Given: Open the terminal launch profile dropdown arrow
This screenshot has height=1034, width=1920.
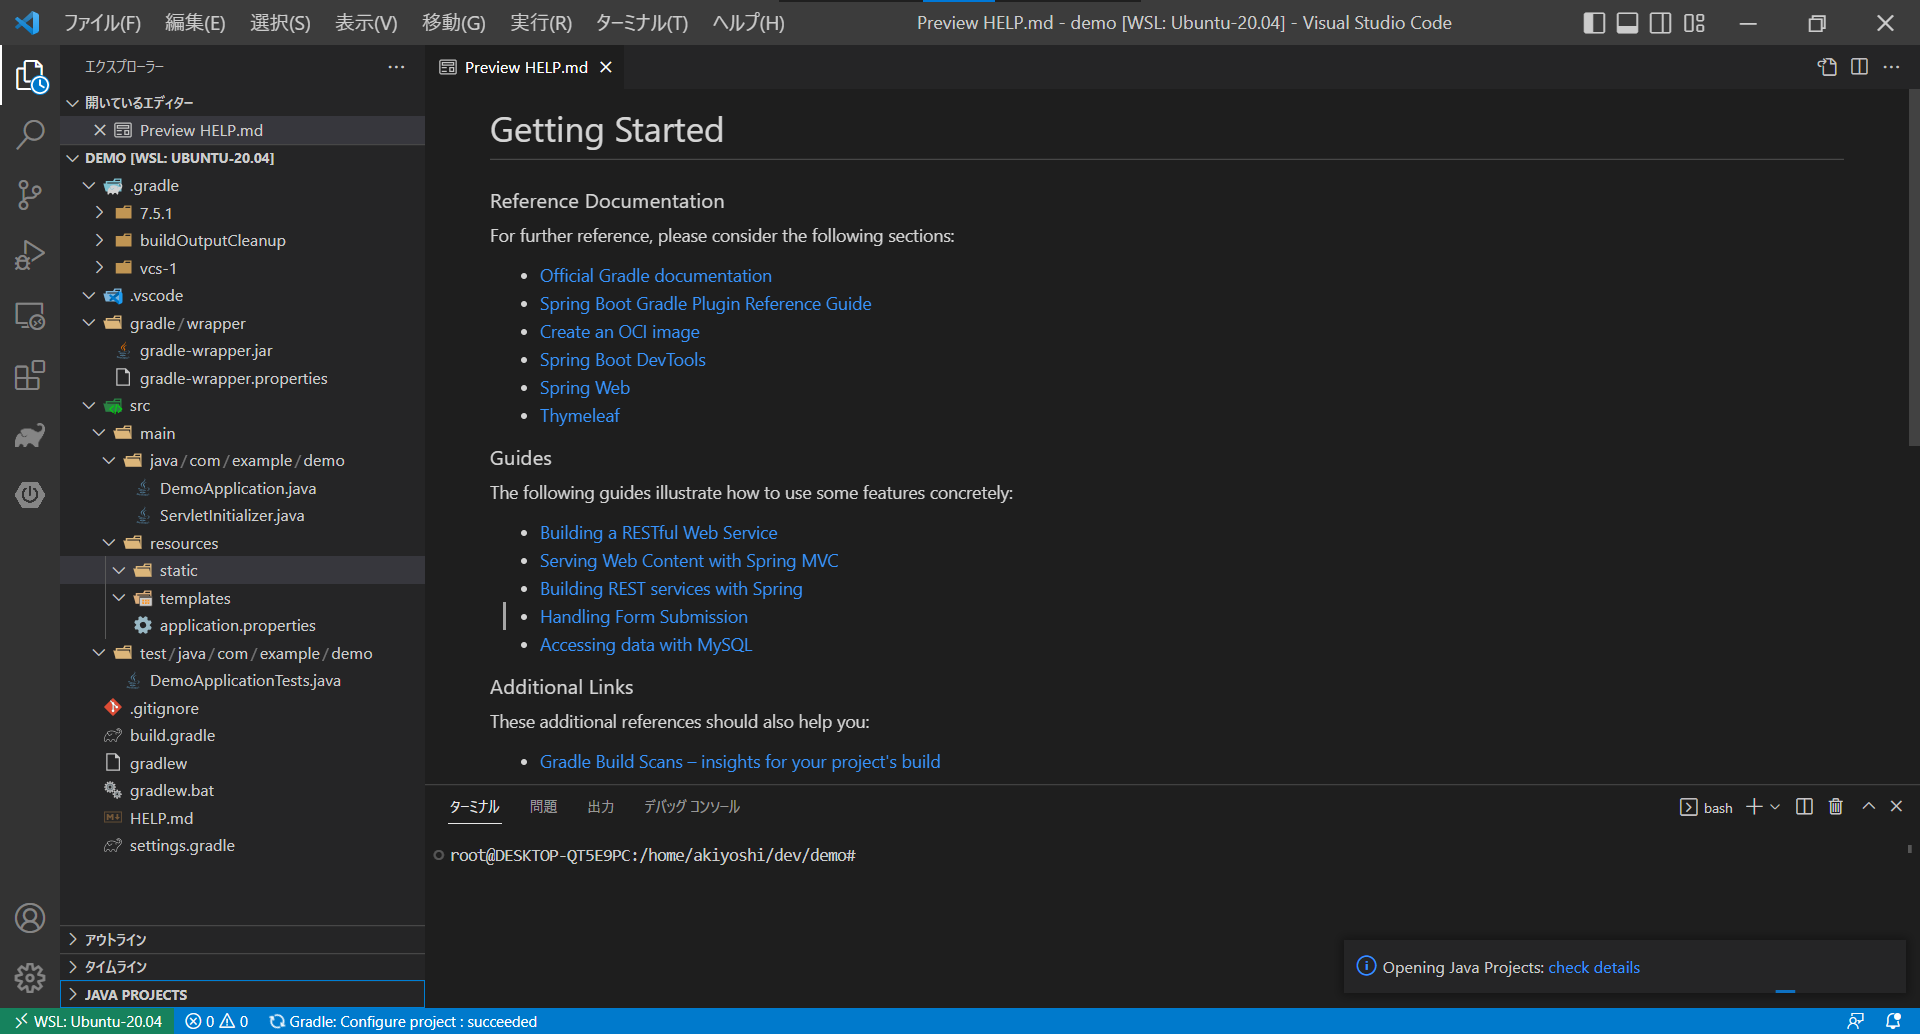Looking at the screenshot, I should pos(1775,807).
